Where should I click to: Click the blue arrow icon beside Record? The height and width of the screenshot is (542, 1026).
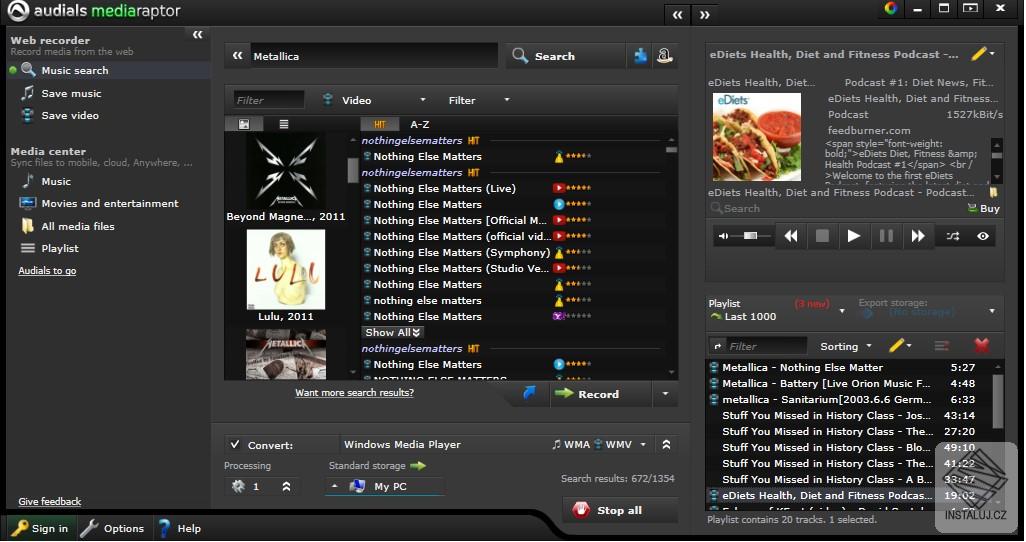tap(529, 394)
